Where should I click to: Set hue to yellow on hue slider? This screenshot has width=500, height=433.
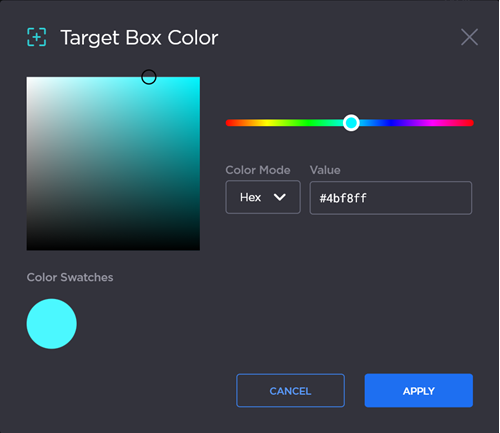coord(267,123)
